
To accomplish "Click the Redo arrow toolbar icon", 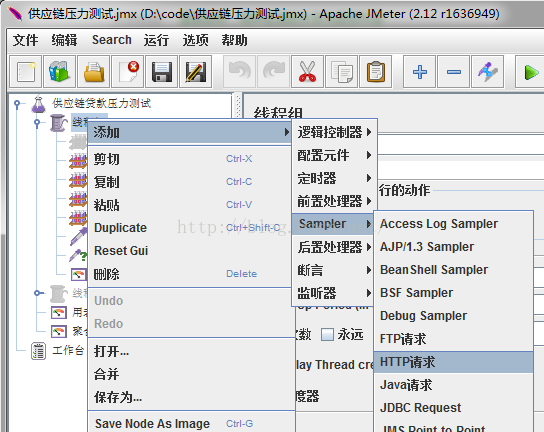I will [274, 72].
